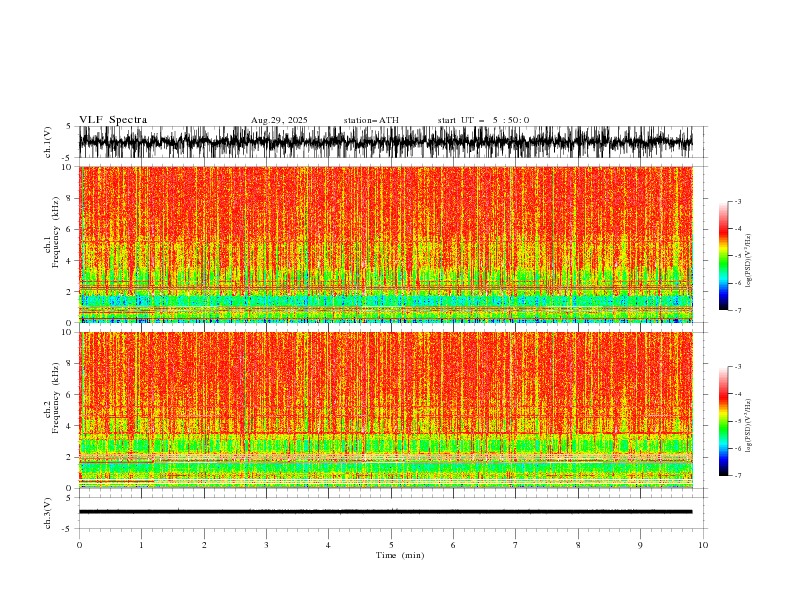Click the lower 'log(PSD)(V²/Hz)' colorbar label
The height and width of the screenshot is (612, 792).
[x=748, y=425]
